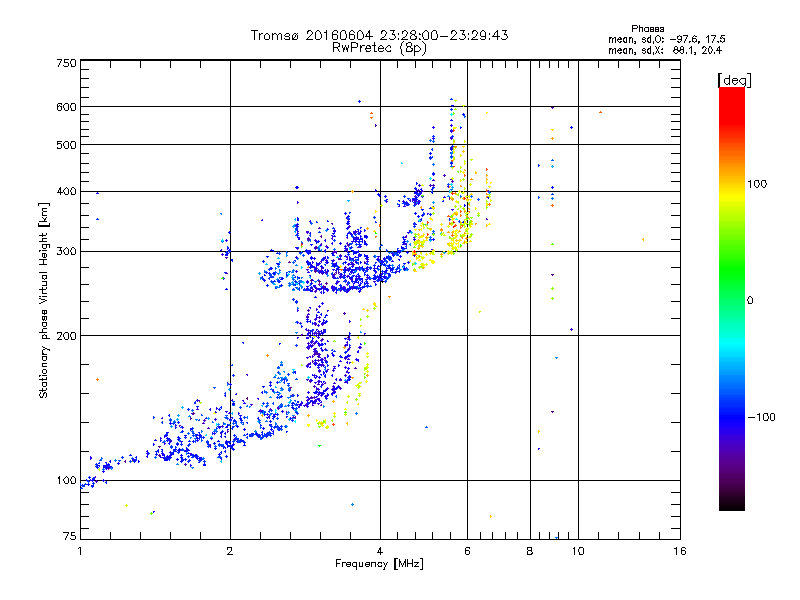Click the phase colorbar gradient
800x600 pixels.
pos(732,298)
